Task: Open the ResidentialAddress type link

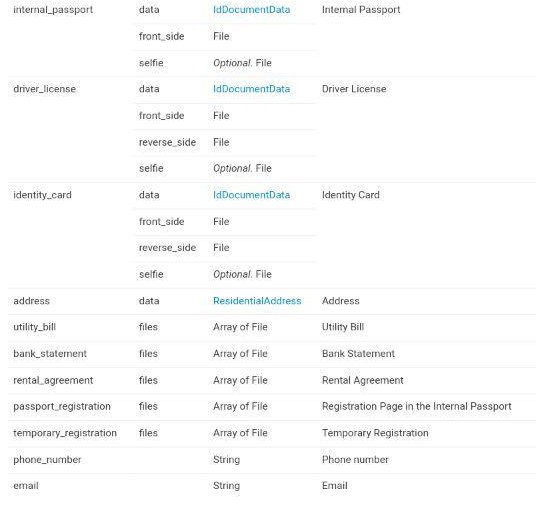Action: click(257, 301)
